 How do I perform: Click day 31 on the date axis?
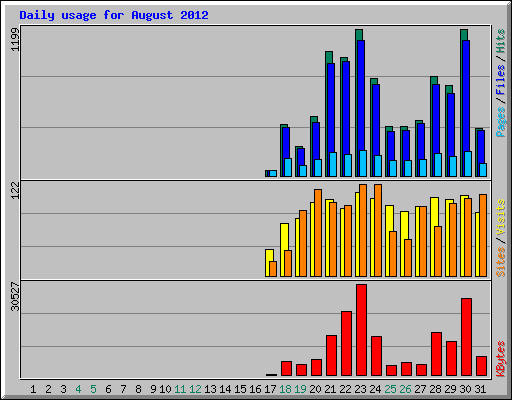480,389
